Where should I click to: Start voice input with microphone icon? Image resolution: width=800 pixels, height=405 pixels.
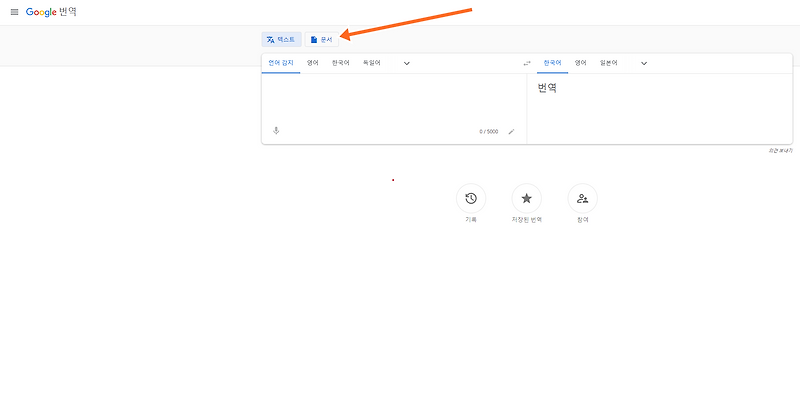pos(276,131)
